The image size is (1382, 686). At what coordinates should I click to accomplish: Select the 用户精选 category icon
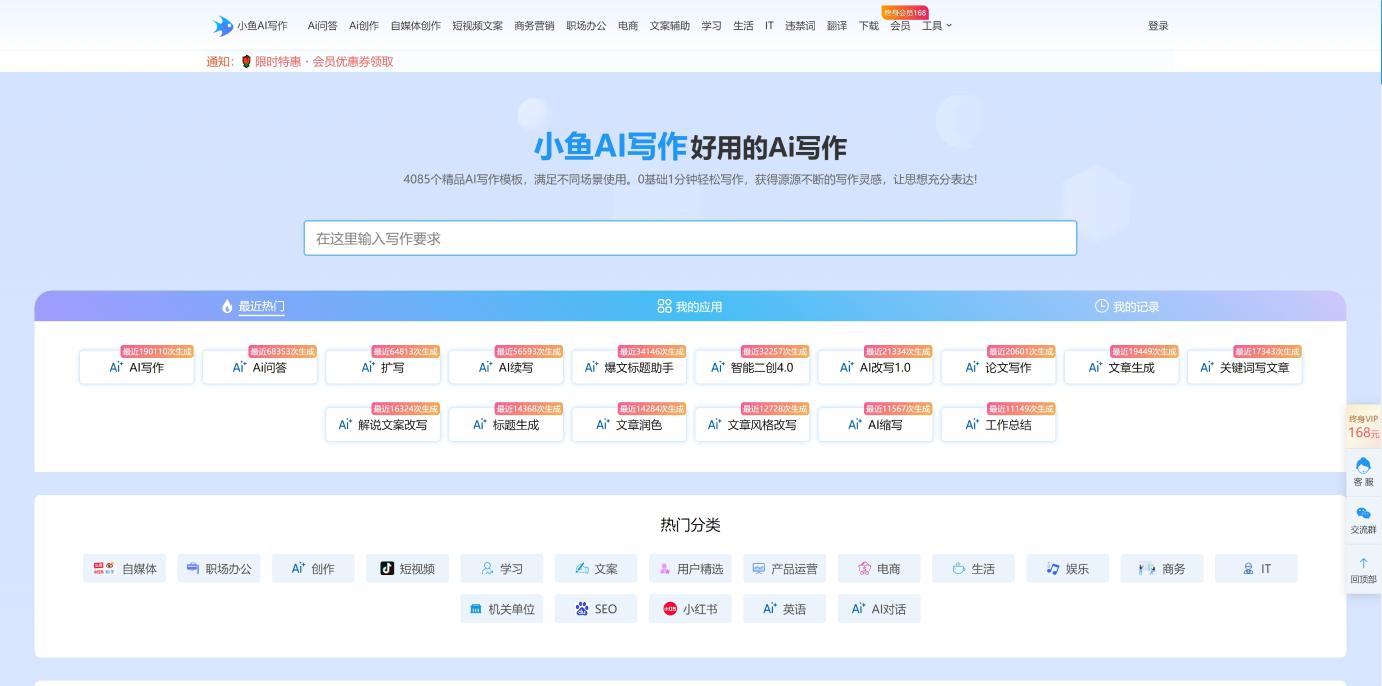665,568
